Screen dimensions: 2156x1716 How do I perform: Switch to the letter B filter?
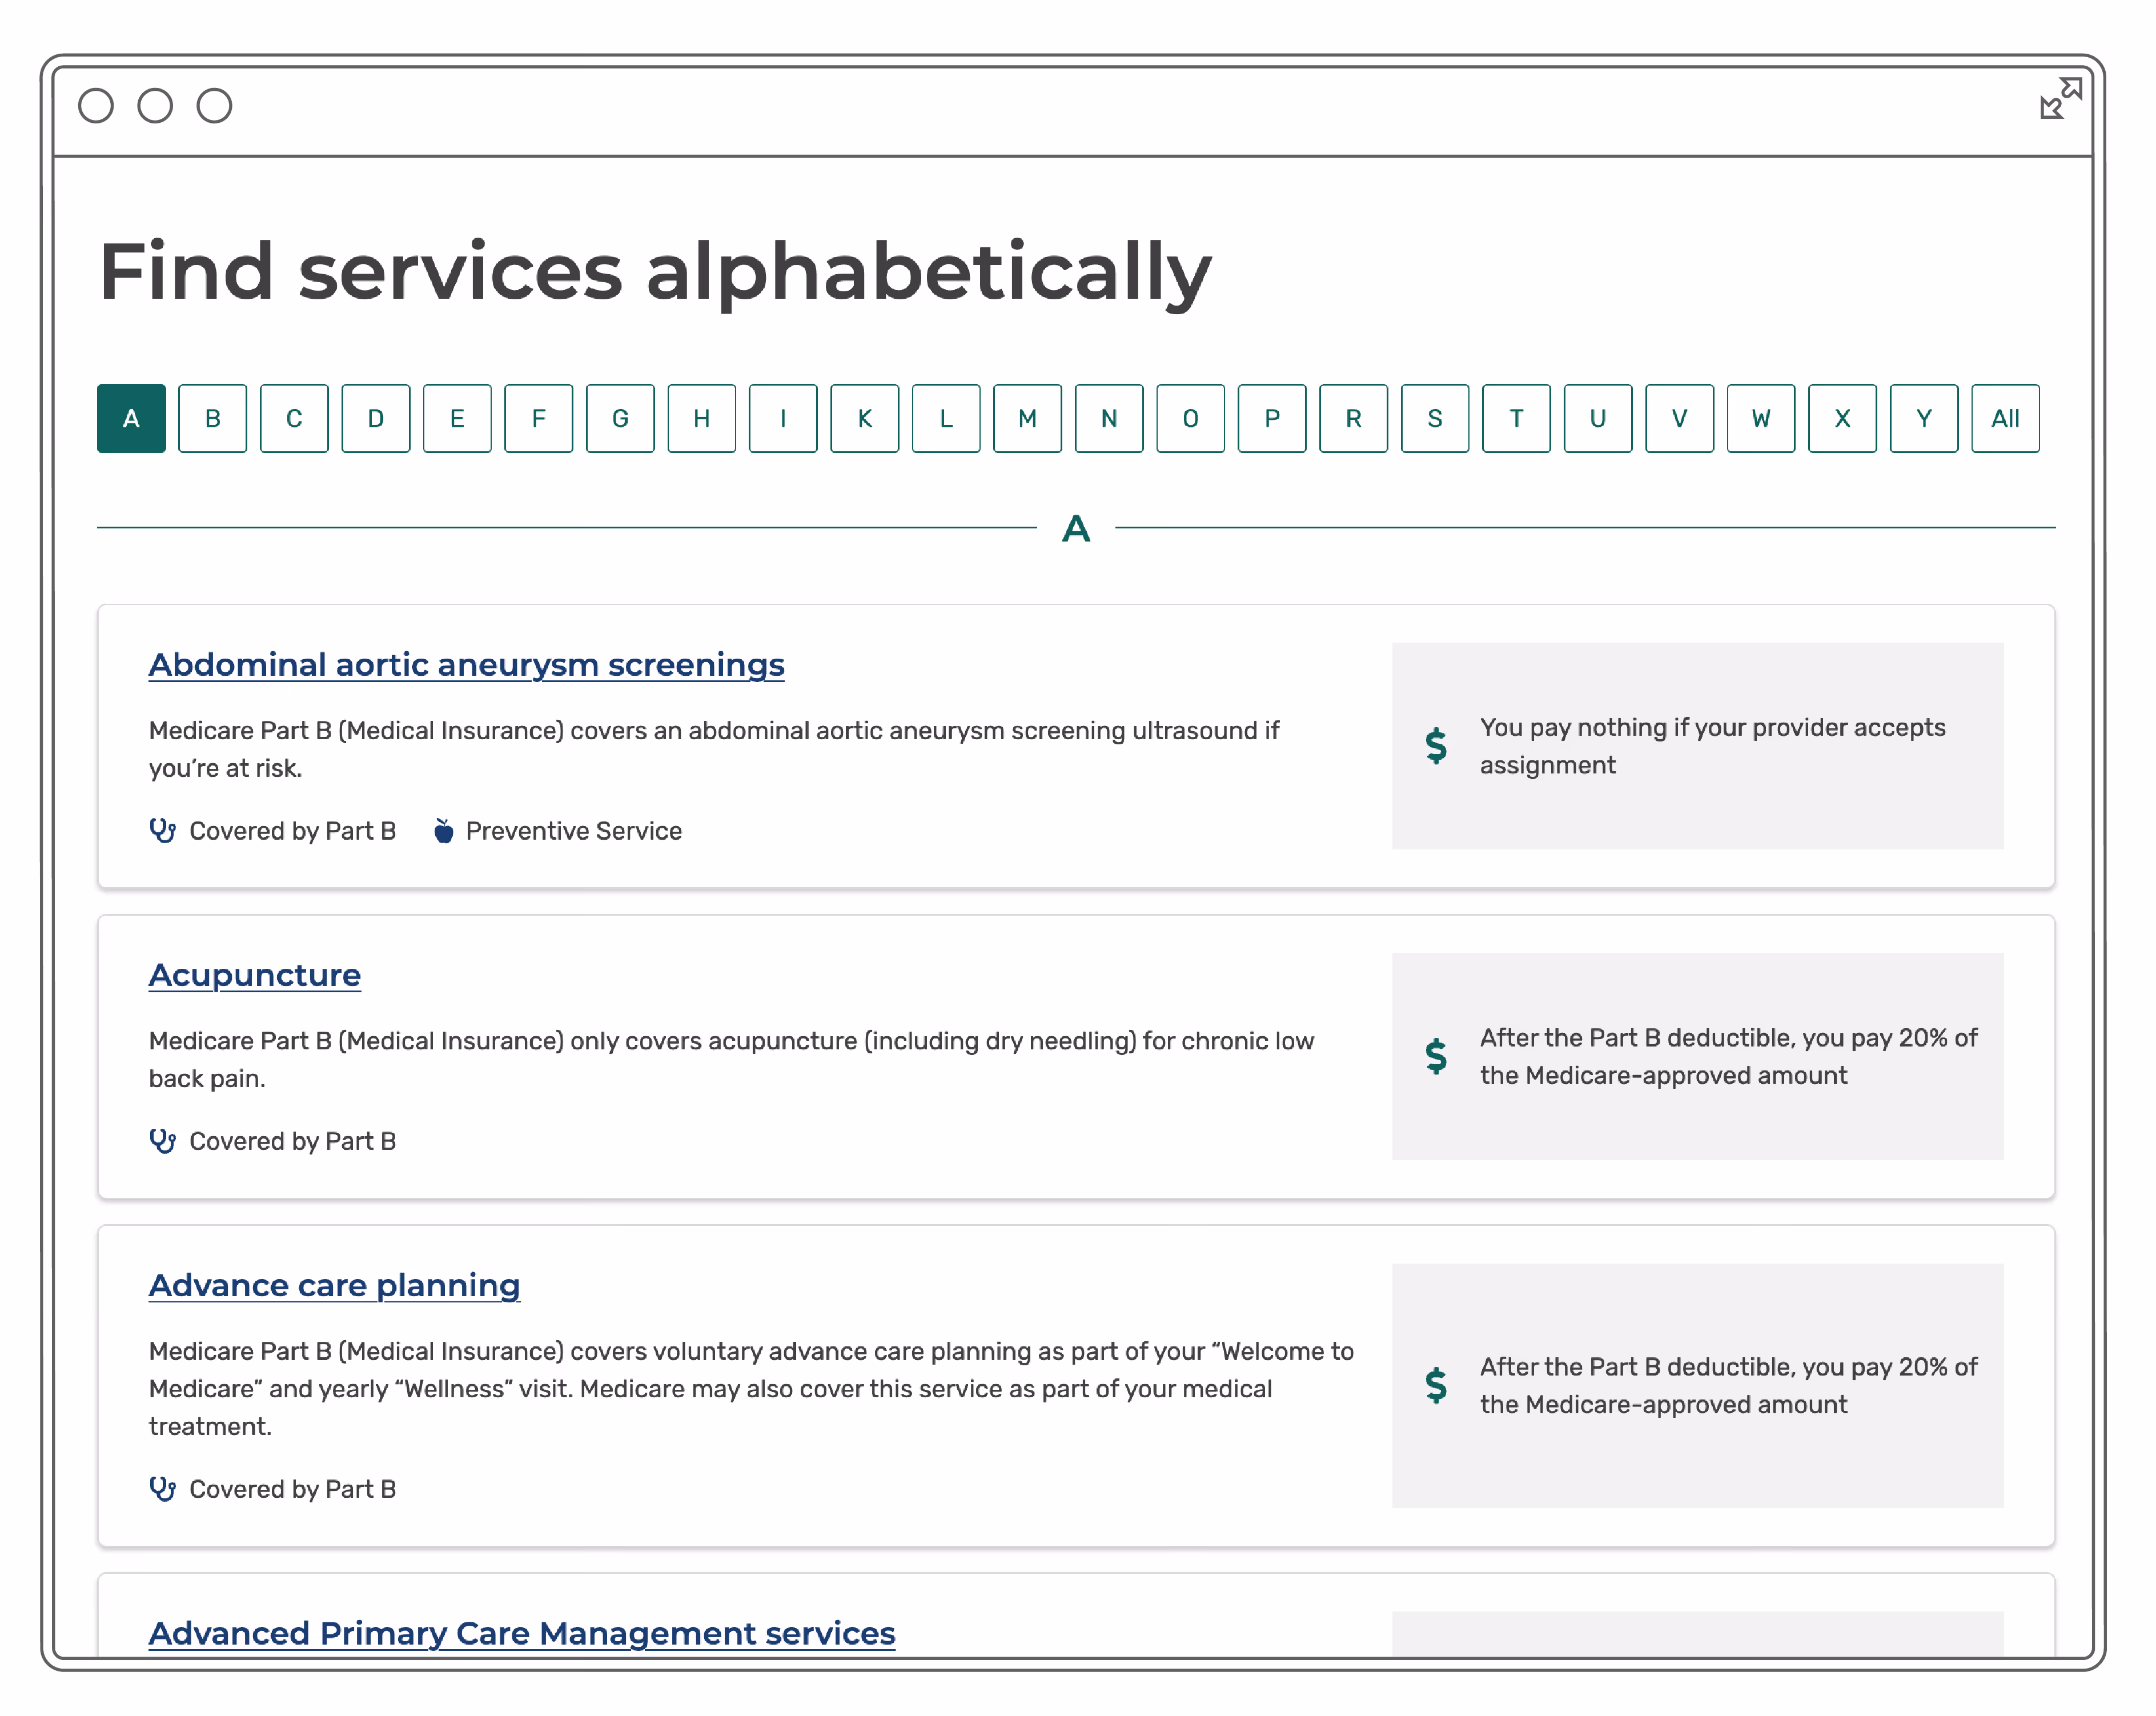[212, 419]
